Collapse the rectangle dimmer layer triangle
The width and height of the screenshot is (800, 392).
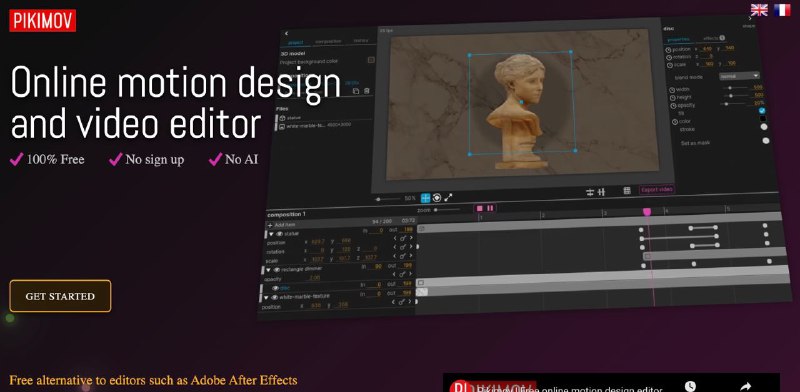tap(269, 270)
